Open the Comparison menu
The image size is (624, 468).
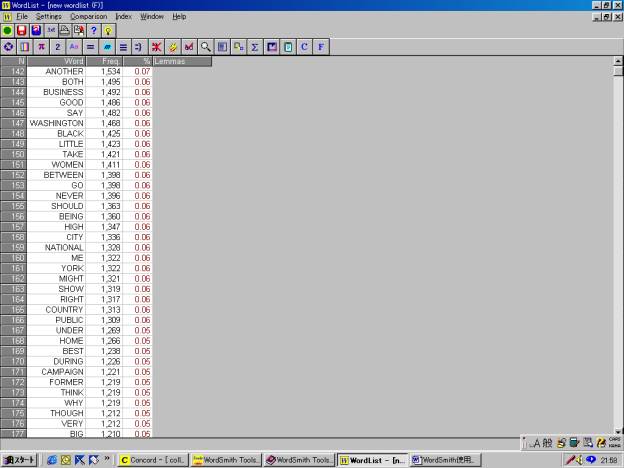pyautogui.click(x=88, y=17)
